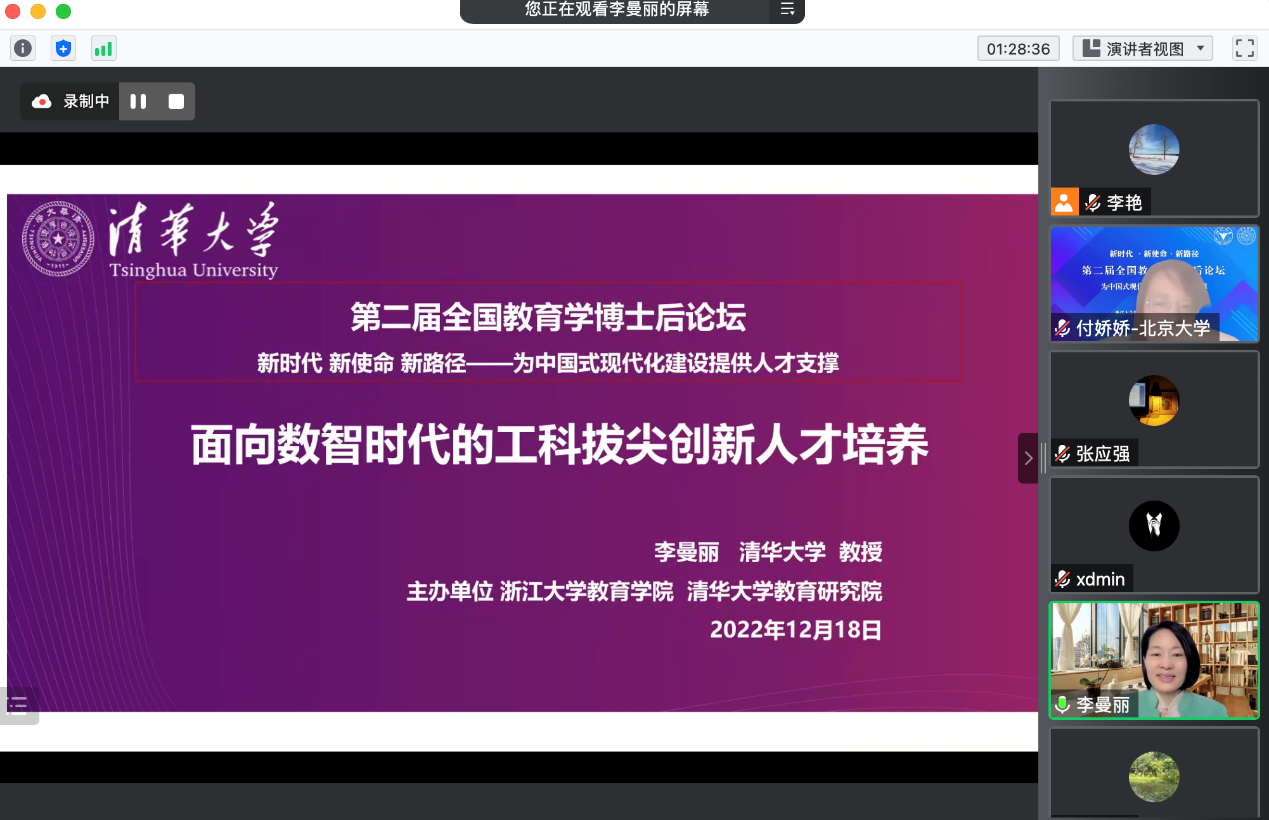
Task: Open the blue encryption shield icon
Action: tap(63, 48)
